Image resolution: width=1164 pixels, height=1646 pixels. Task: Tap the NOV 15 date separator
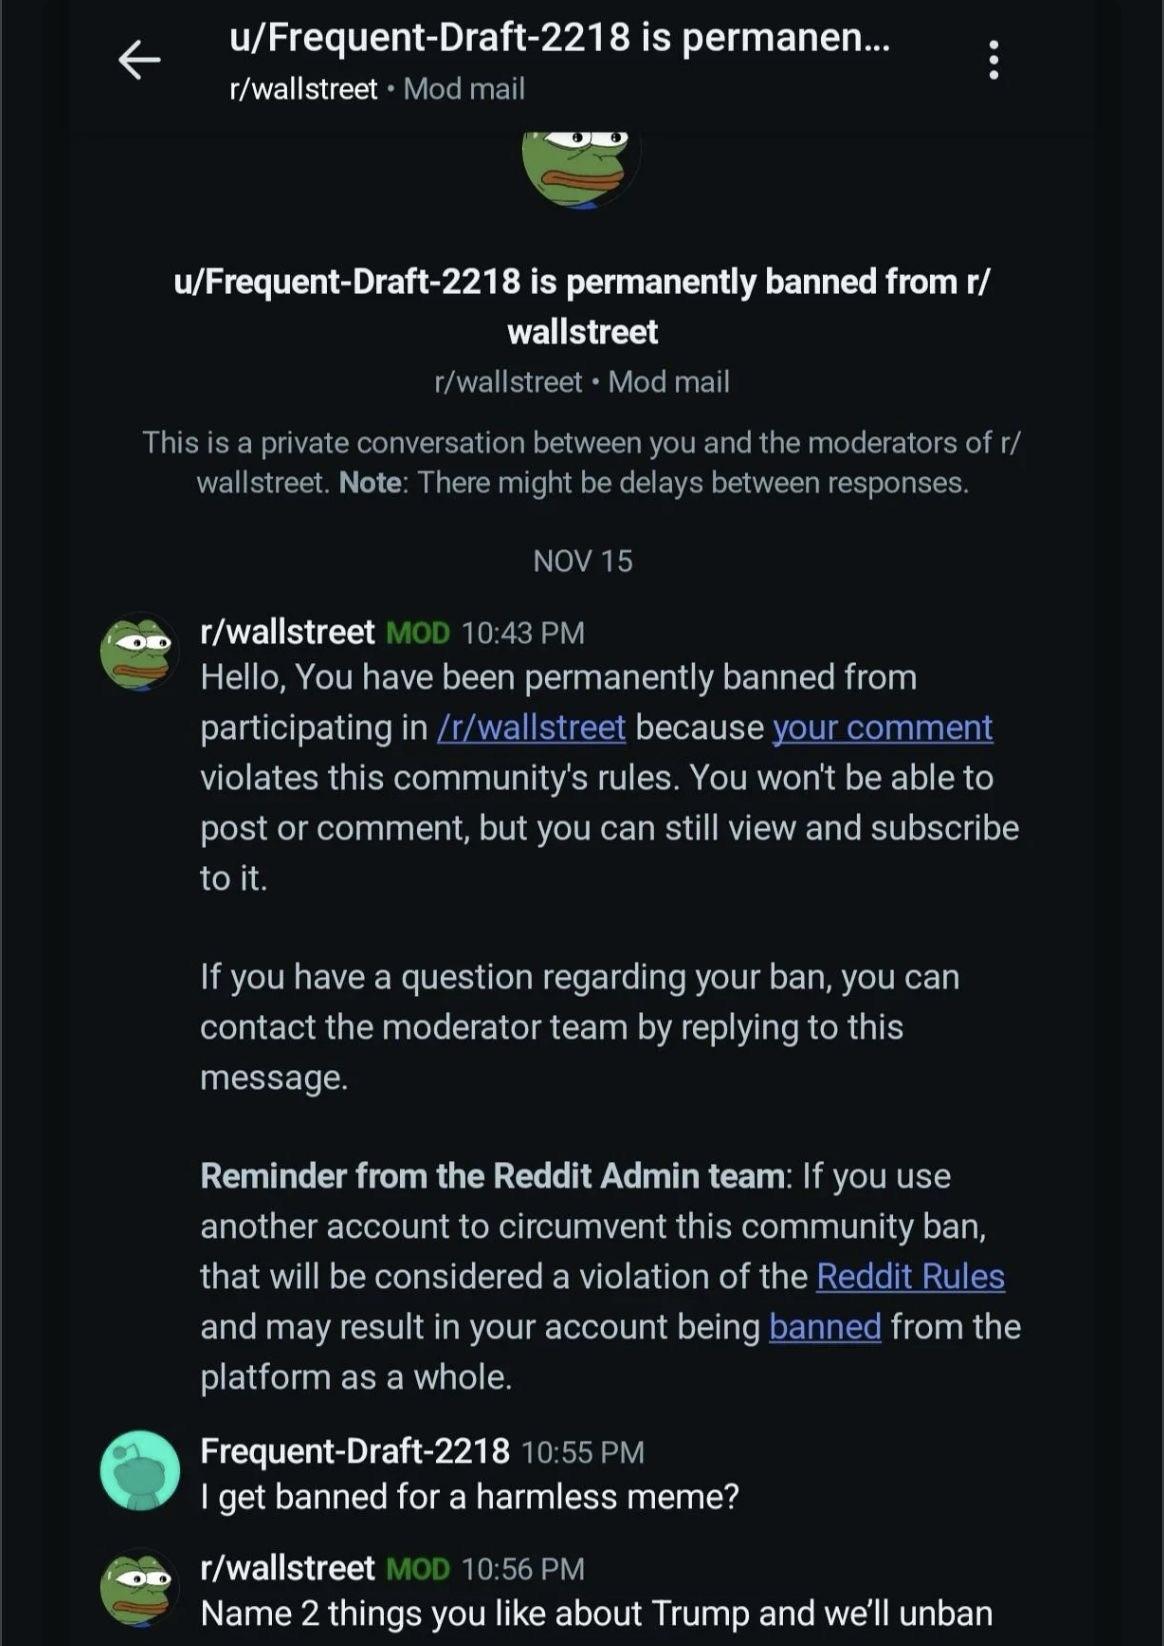click(x=582, y=561)
